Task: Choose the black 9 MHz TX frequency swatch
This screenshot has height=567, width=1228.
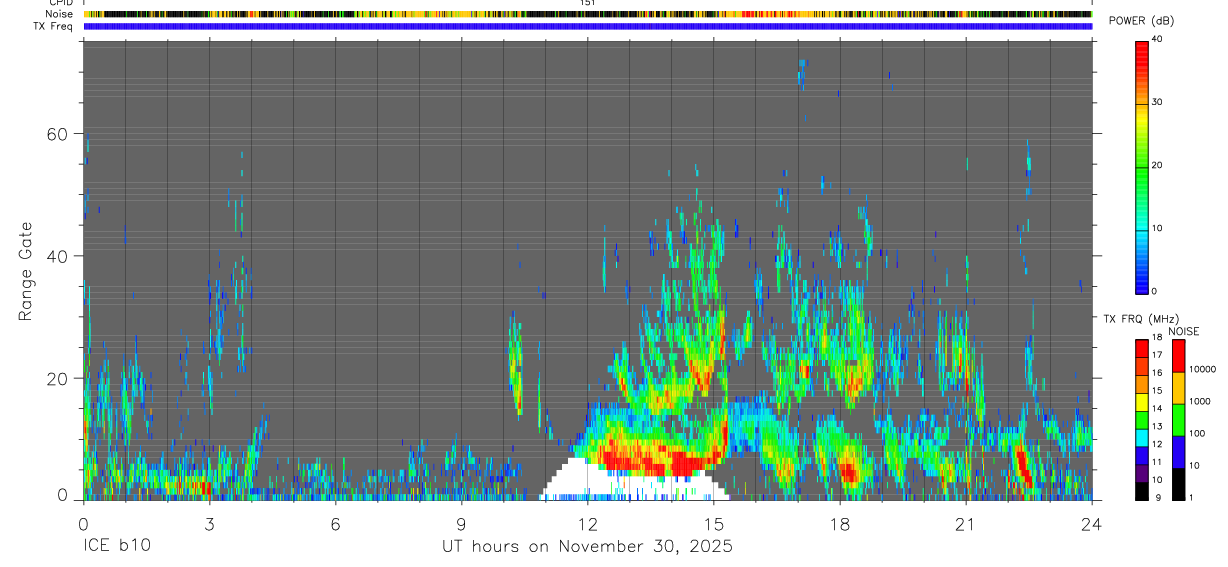Action: (x=1142, y=489)
